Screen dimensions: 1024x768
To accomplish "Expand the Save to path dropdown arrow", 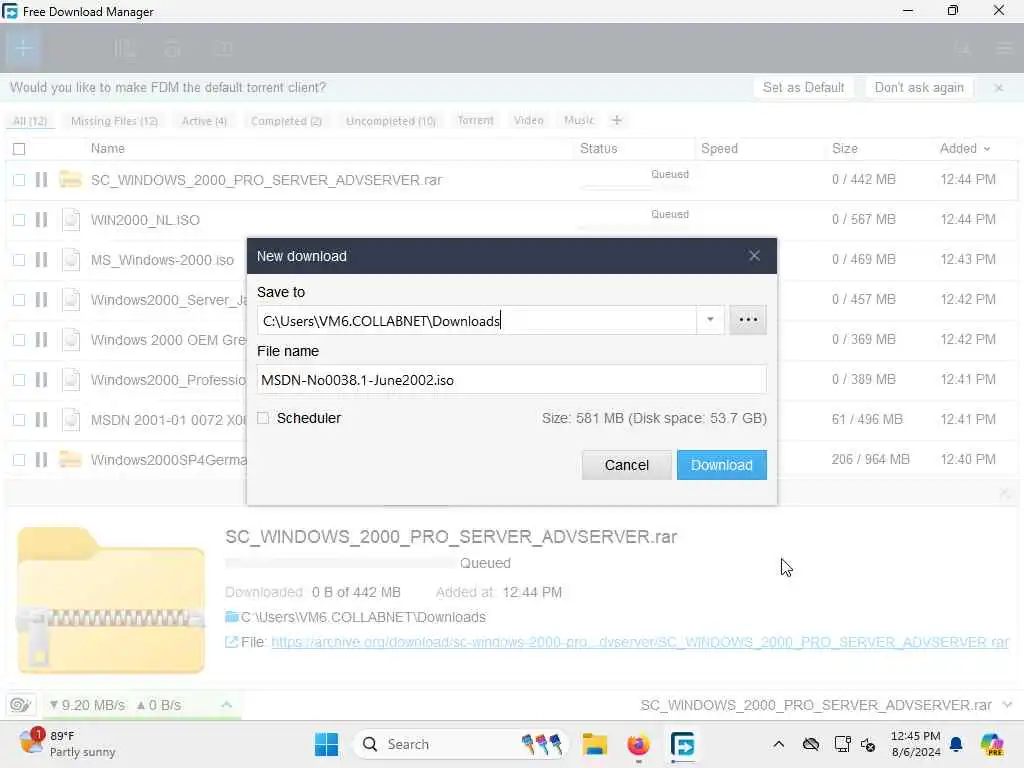I will [x=710, y=320].
